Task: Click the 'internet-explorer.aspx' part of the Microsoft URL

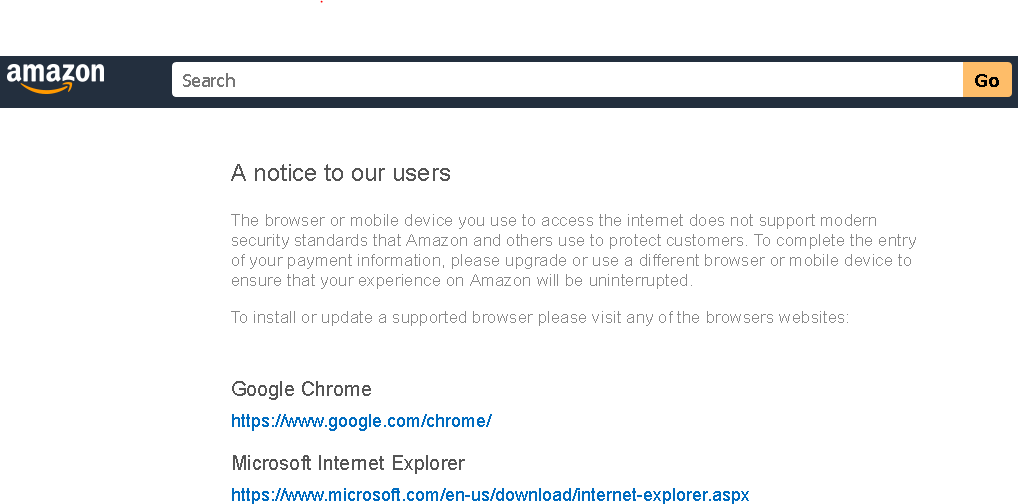Action: tap(662, 495)
